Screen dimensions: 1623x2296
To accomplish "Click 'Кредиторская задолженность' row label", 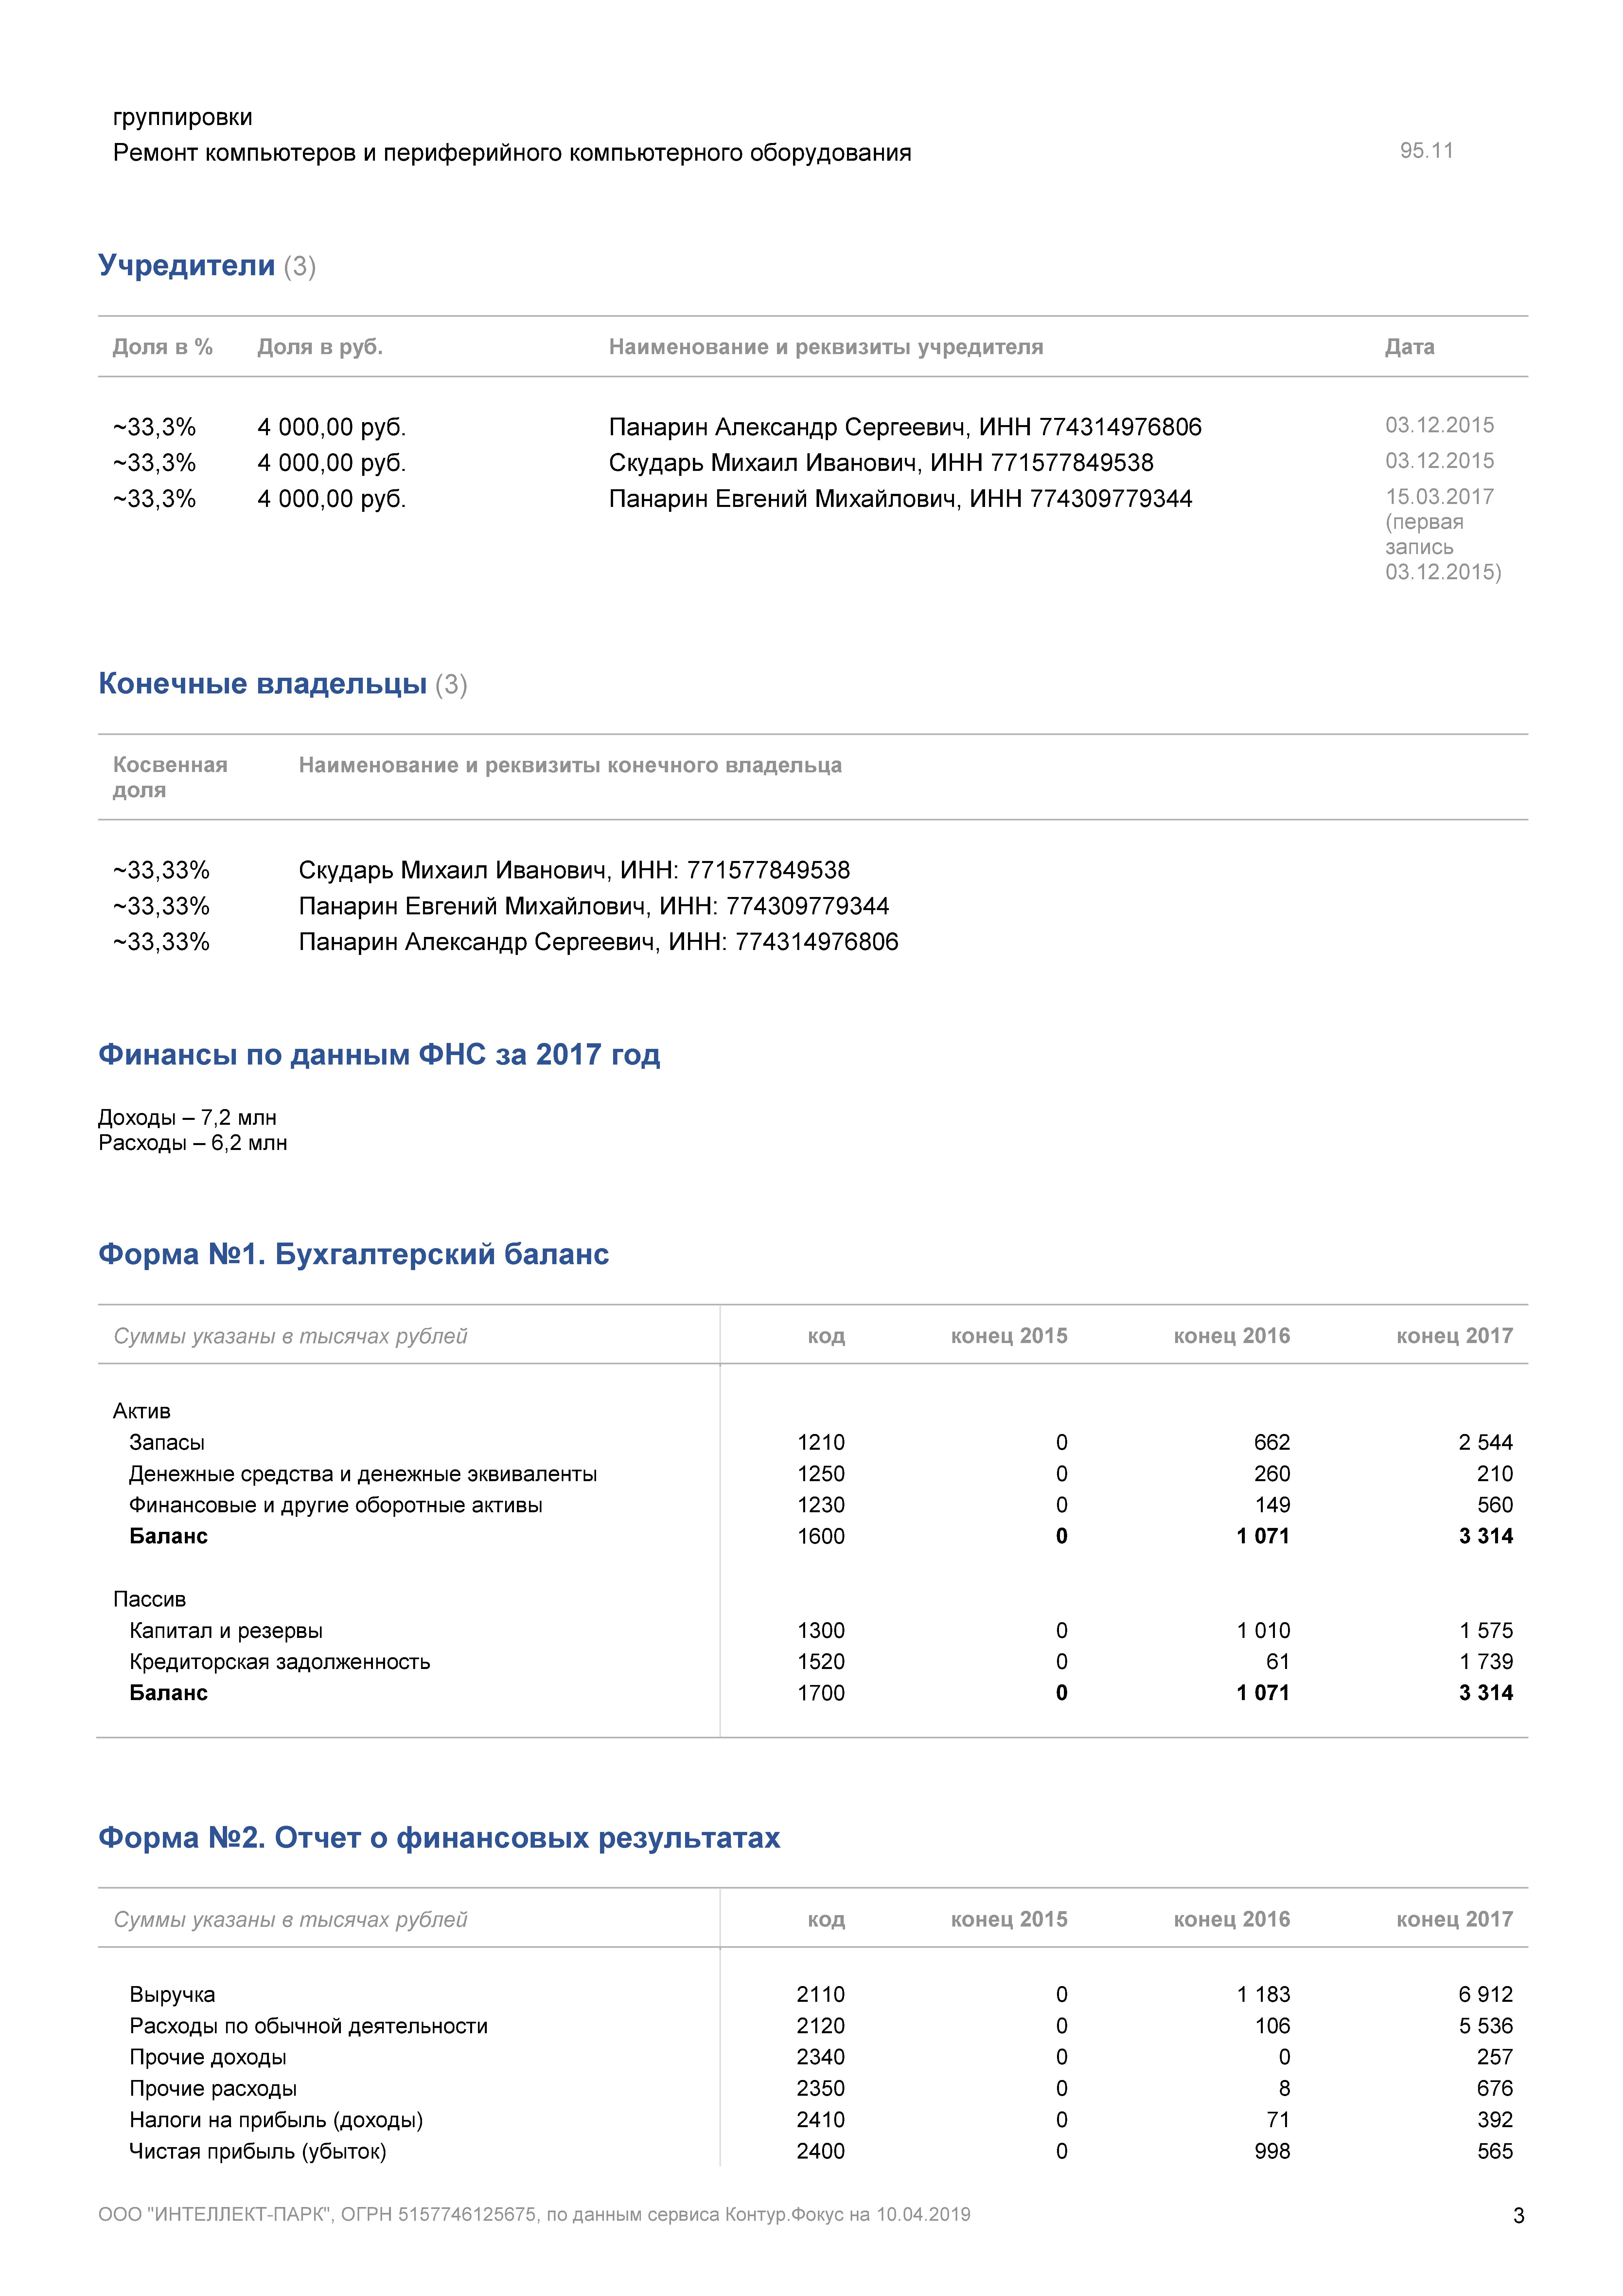I will coord(280,1662).
